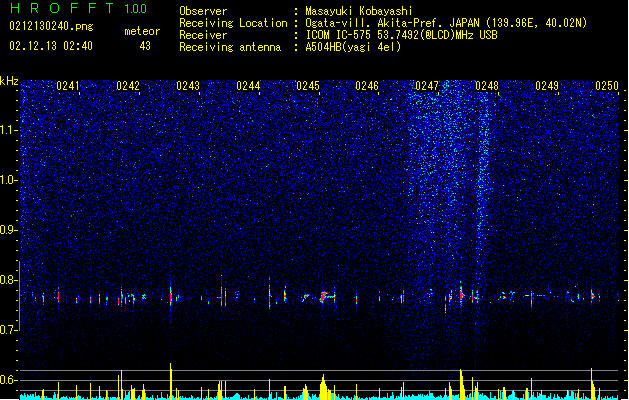Click the 0250 time marker
This screenshot has height=400, width=629.
607,86
